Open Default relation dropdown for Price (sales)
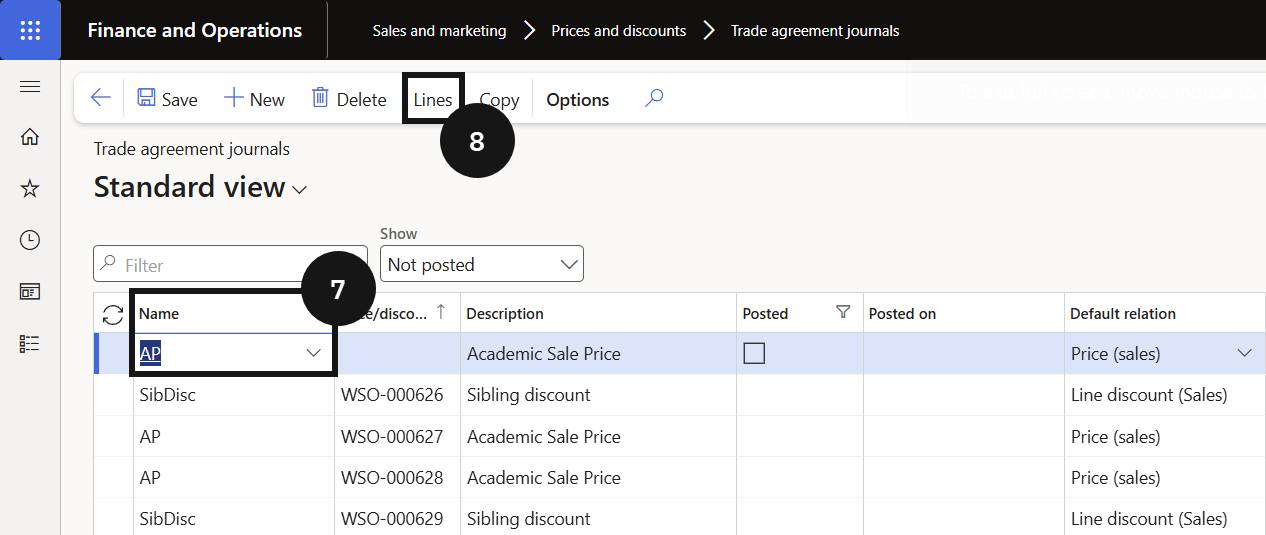Screen dimensions: 1266x535 click(x=1245, y=353)
